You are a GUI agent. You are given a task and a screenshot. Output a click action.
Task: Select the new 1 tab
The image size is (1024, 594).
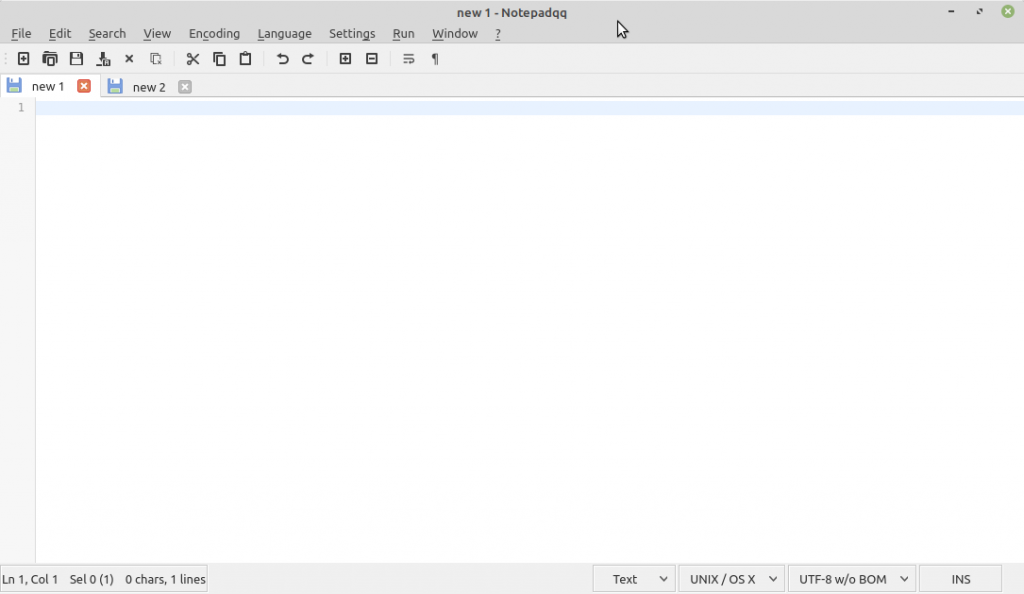coord(48,86)
